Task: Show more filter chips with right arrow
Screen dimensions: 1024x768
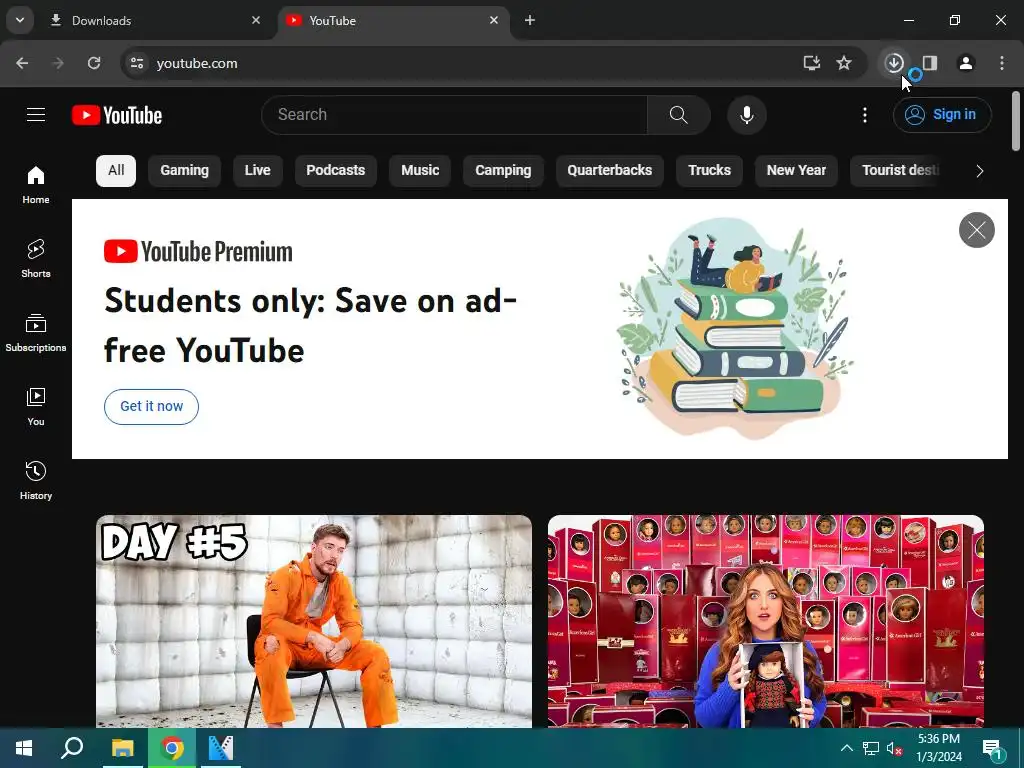Action: tap(979, 171)
